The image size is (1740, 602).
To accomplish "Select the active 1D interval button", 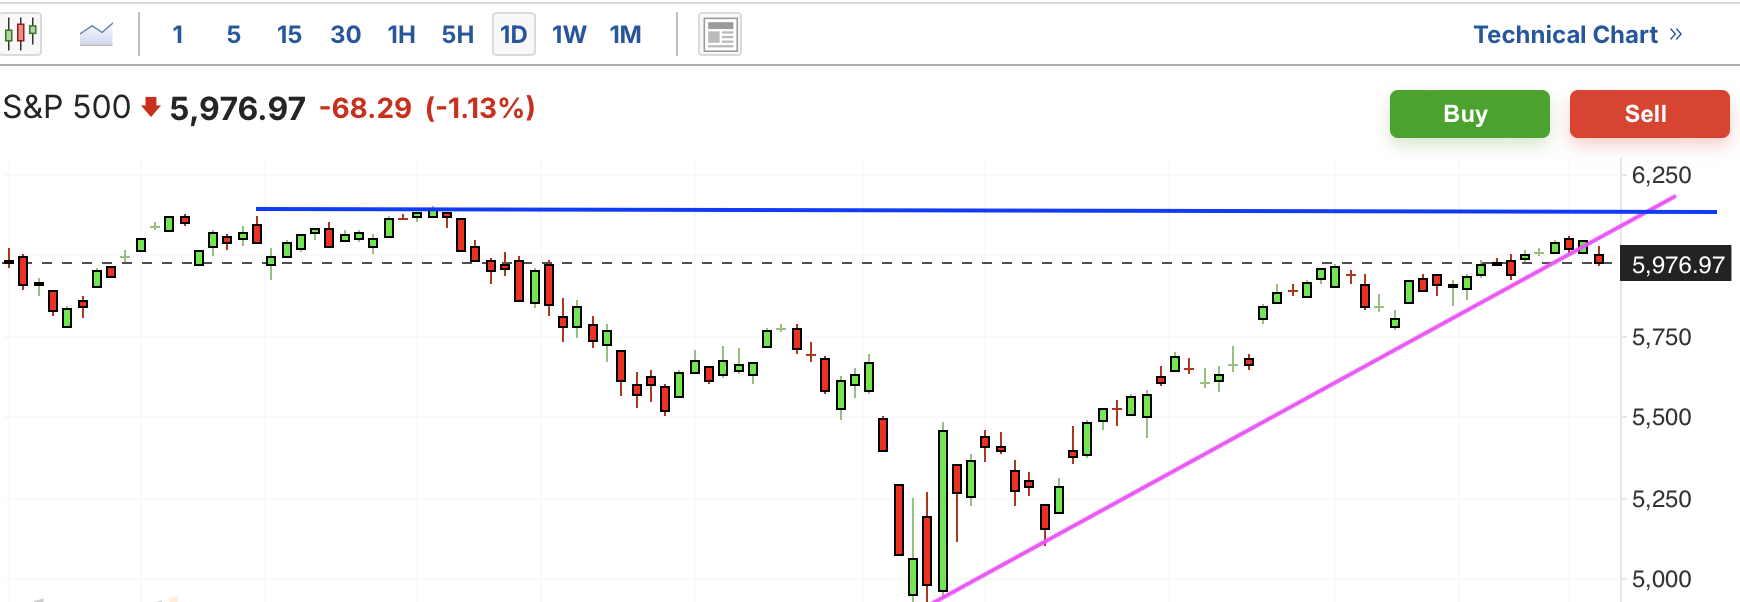I will 513,35.
